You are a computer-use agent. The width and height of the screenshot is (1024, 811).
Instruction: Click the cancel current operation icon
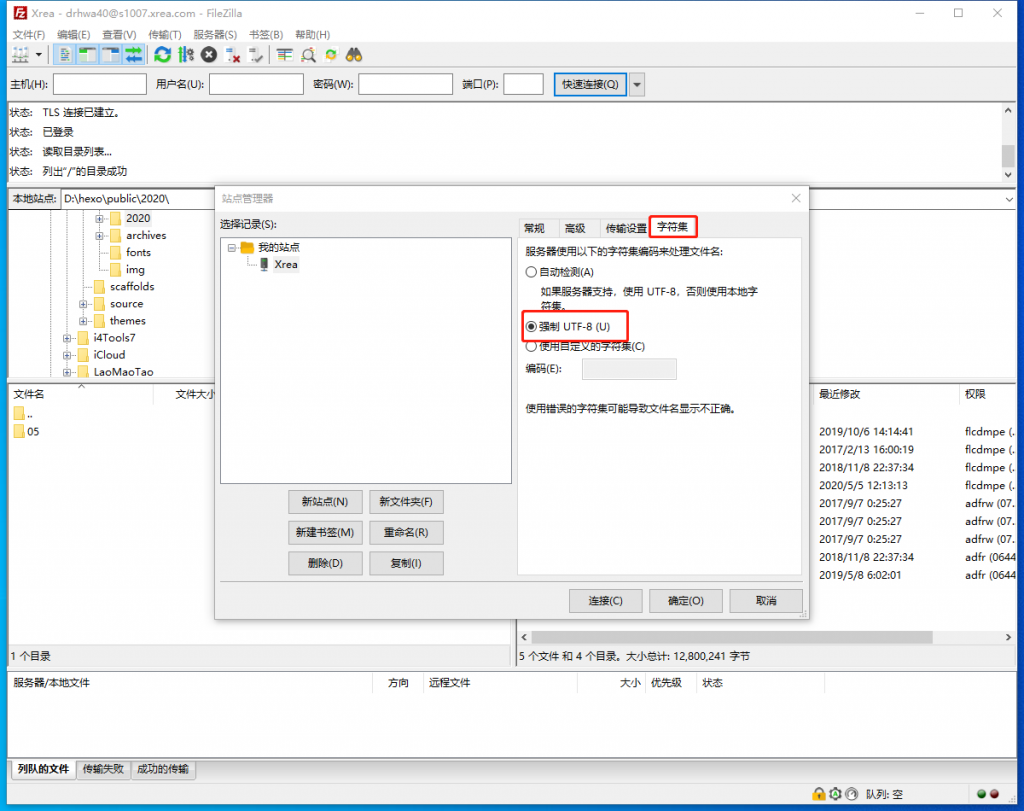click(208, 55)
